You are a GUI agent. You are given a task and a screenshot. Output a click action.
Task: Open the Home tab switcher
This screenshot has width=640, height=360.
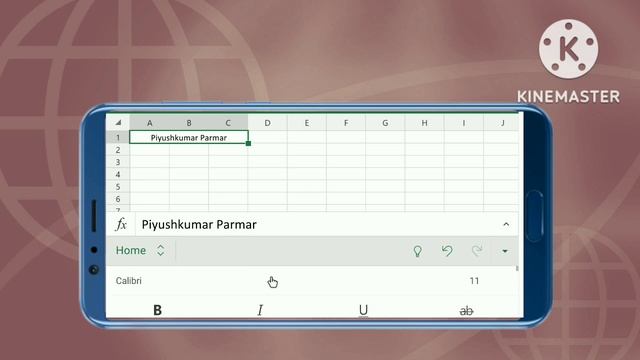click(140, 250)
